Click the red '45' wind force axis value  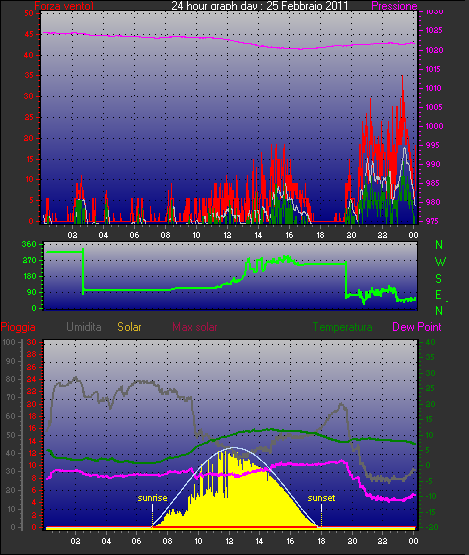pyautogui.click(x=29, y=34)
